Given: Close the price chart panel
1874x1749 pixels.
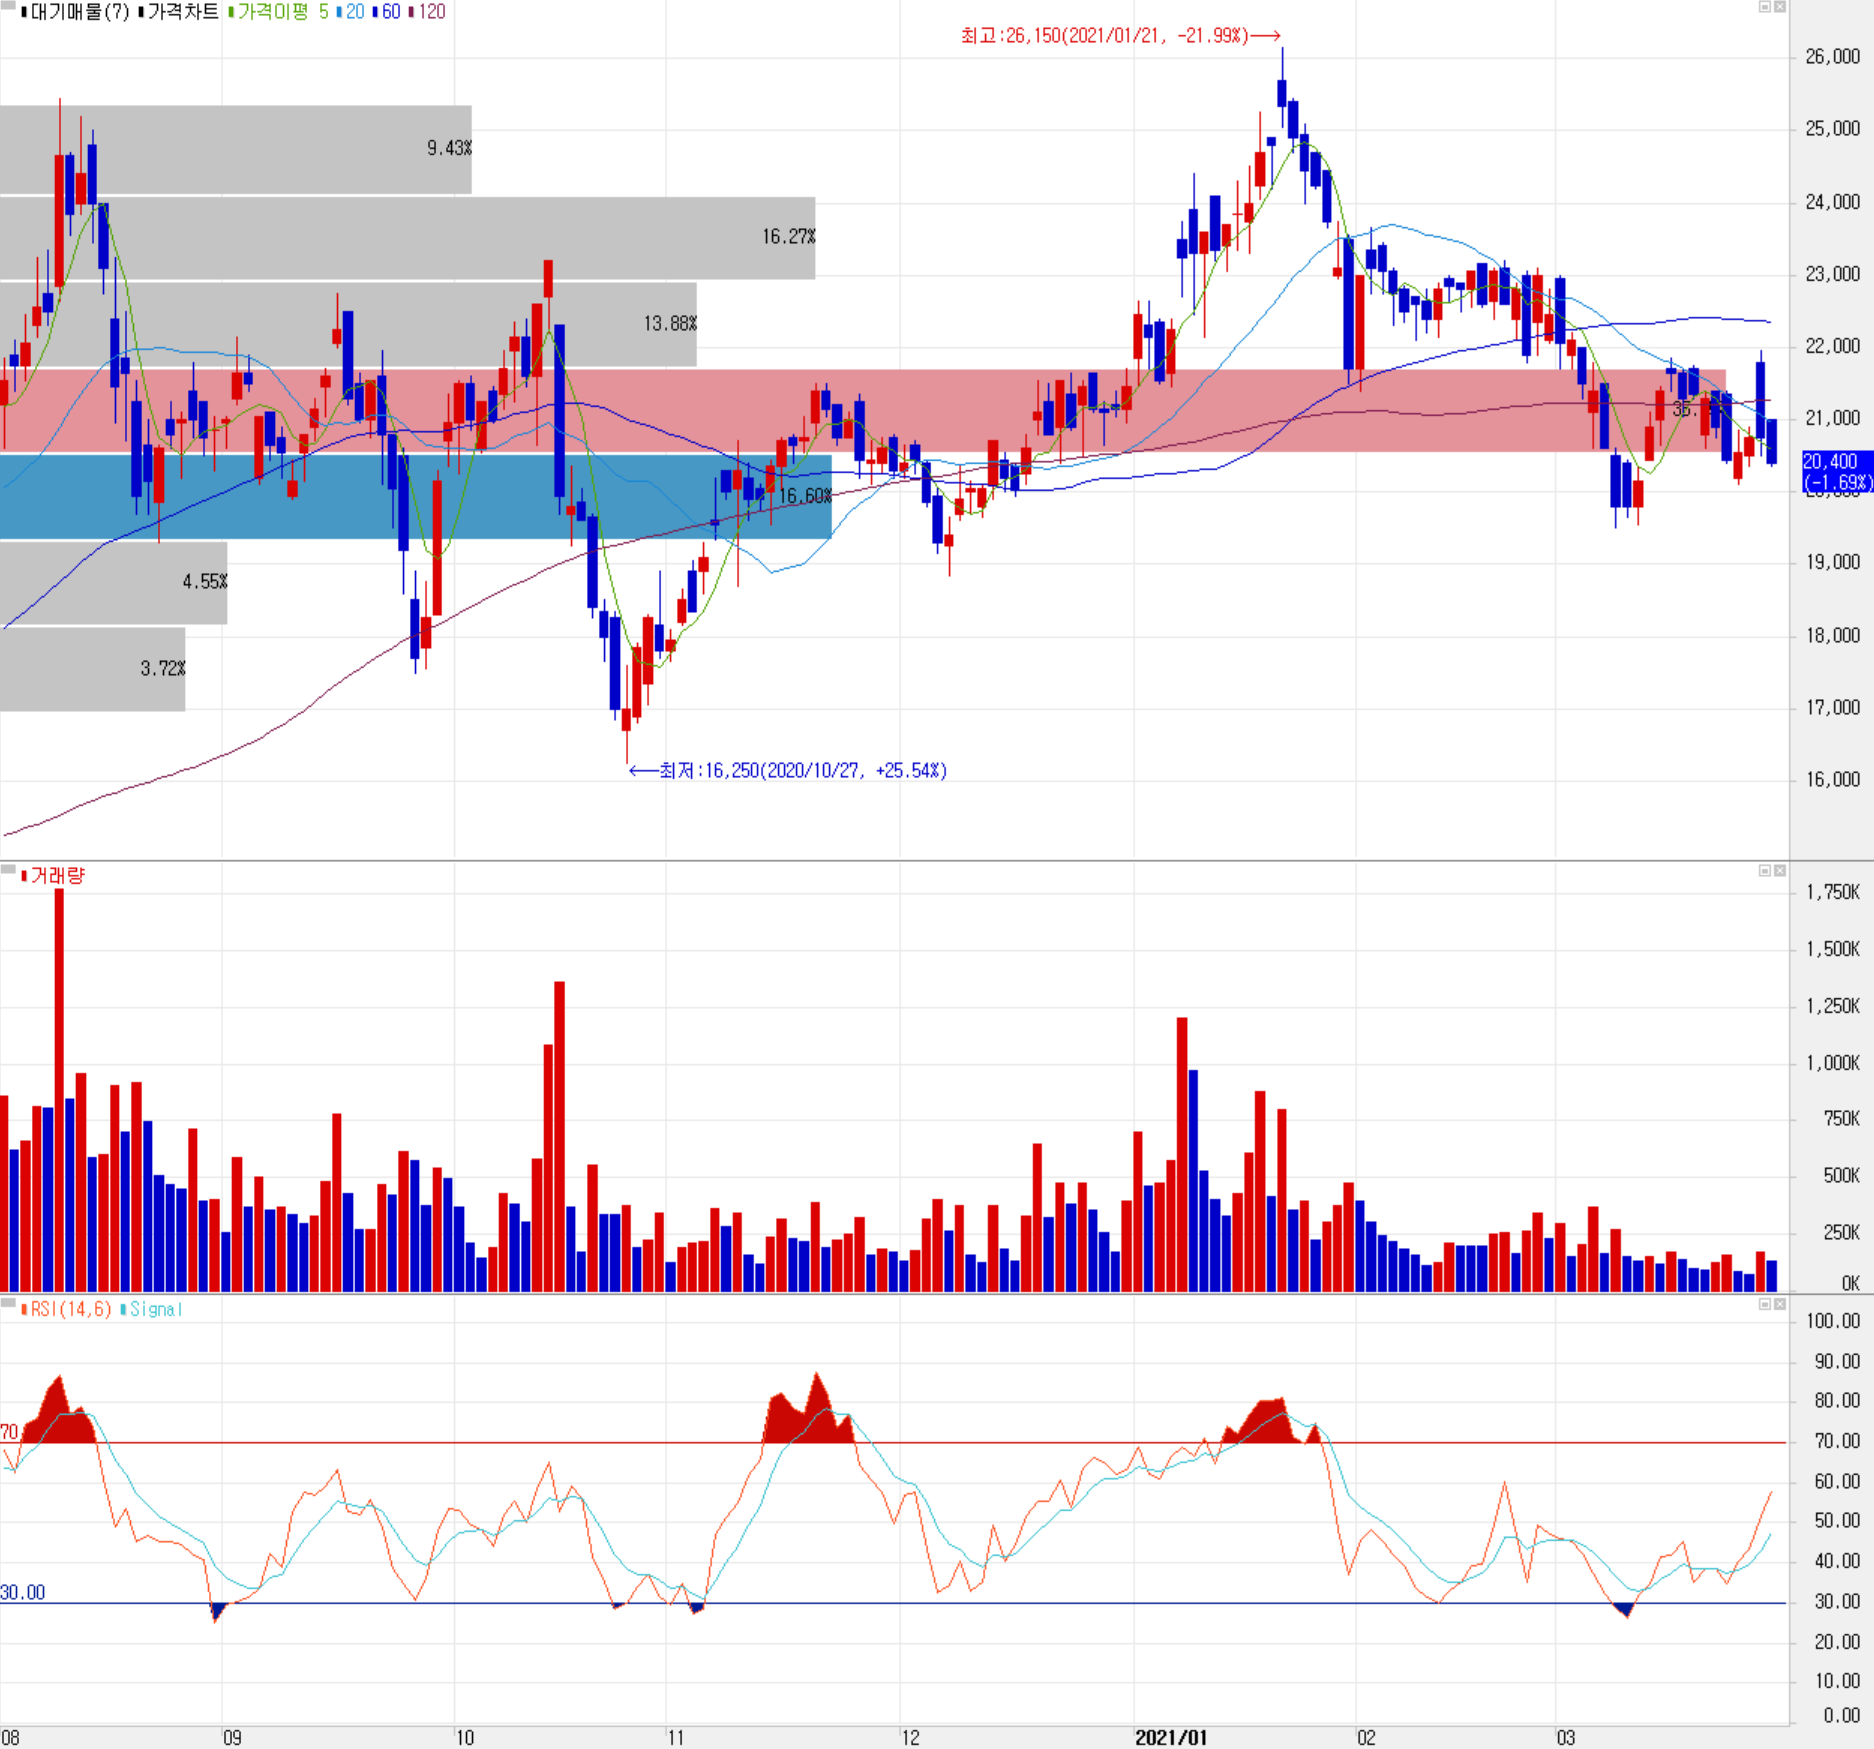Looking at the screenshot, I should coord(1780,7).
